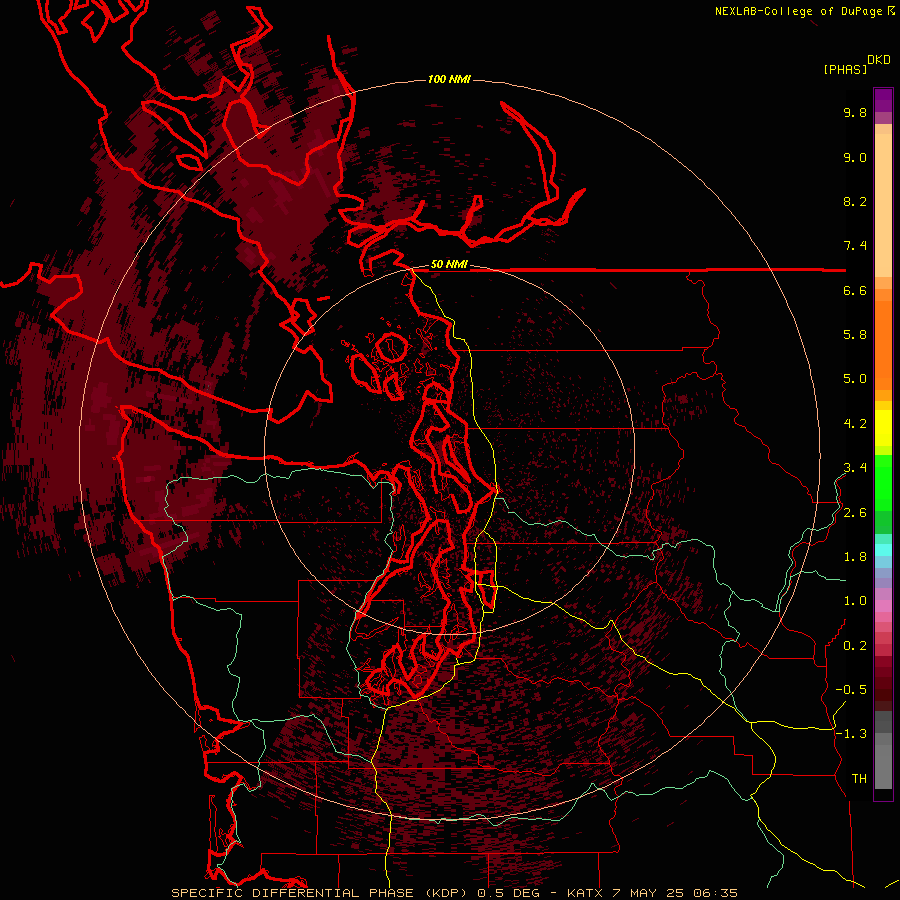Click the 0.2 value on the color scale
The height and width of the screenshot is (900, 900).
[x=855, y=646]
